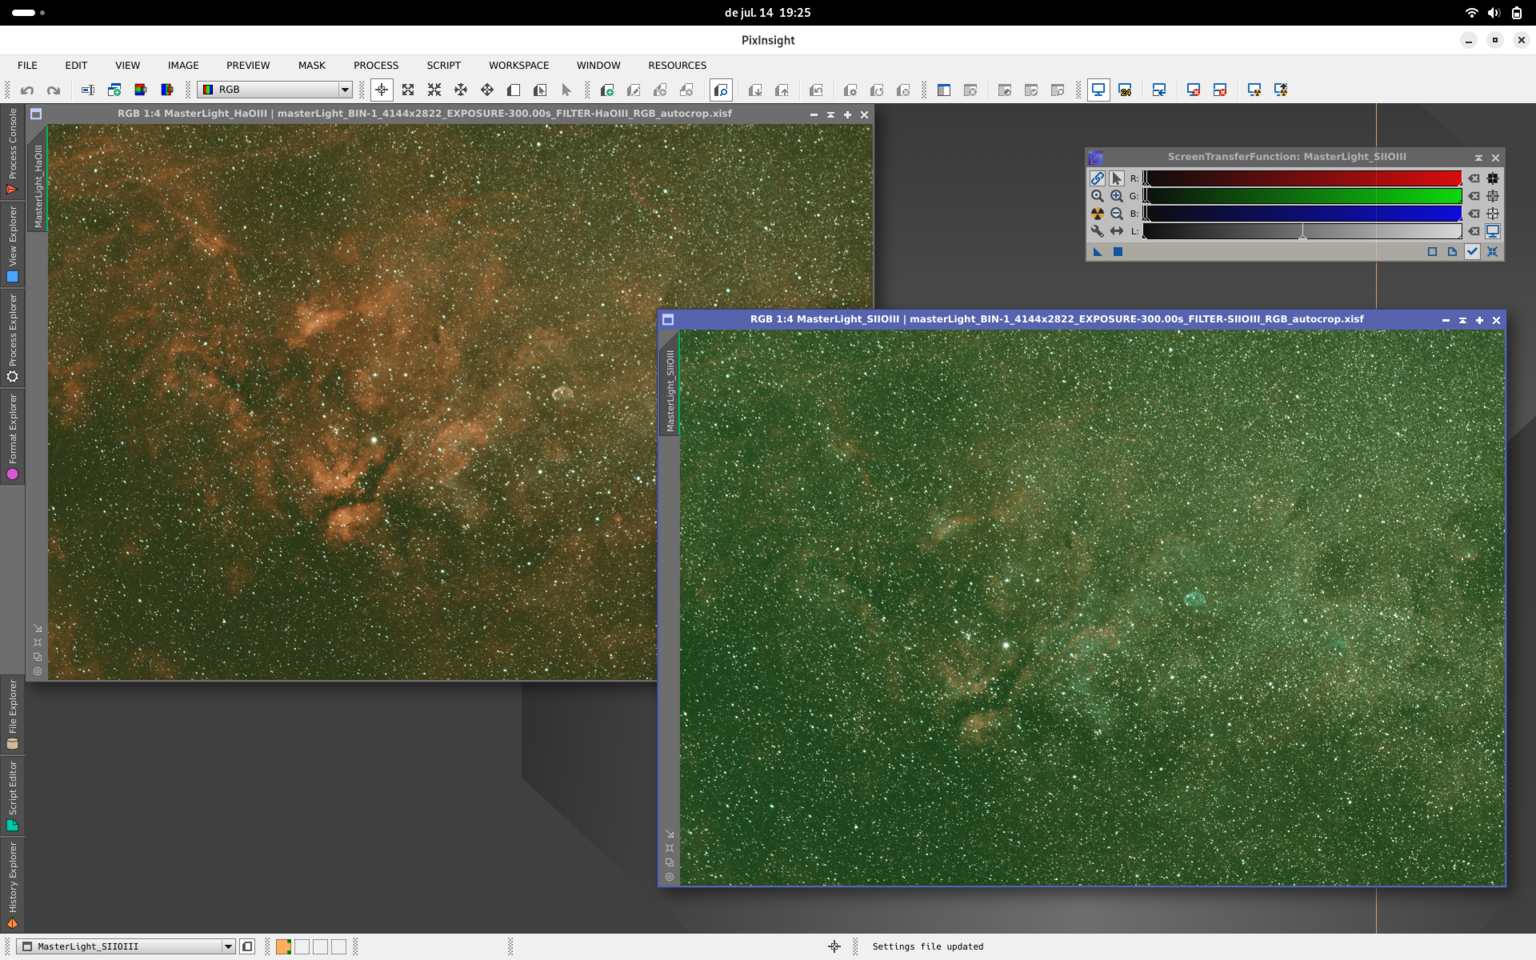
Task: Expand the Format Explorer side panel
Action: [x=12, y=437]
